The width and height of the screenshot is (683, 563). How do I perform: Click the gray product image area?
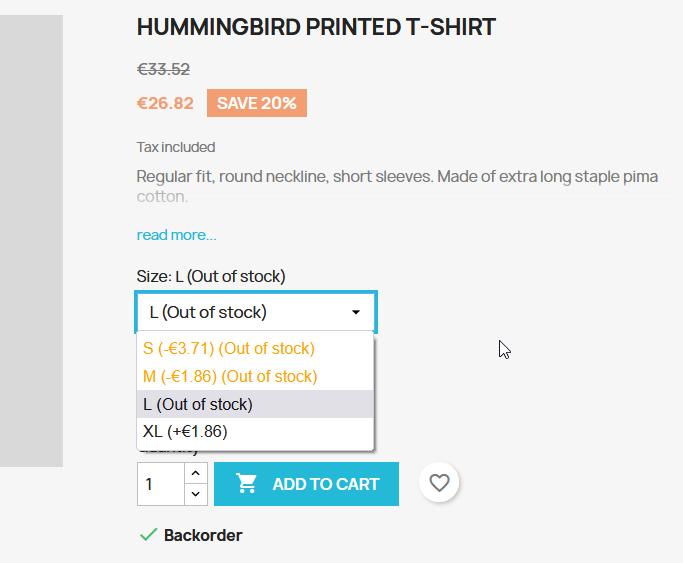tap(31, 240)
